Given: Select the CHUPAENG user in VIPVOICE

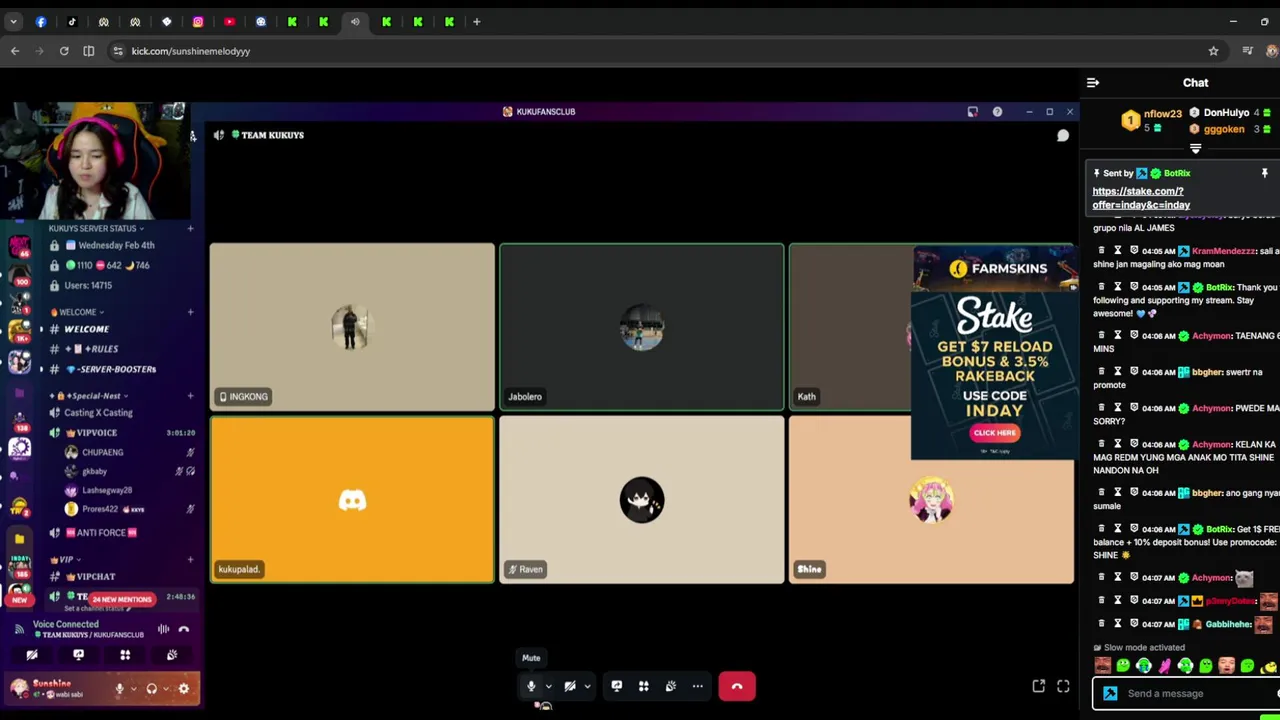Looking at the screenshot, I should click(102, 452).
